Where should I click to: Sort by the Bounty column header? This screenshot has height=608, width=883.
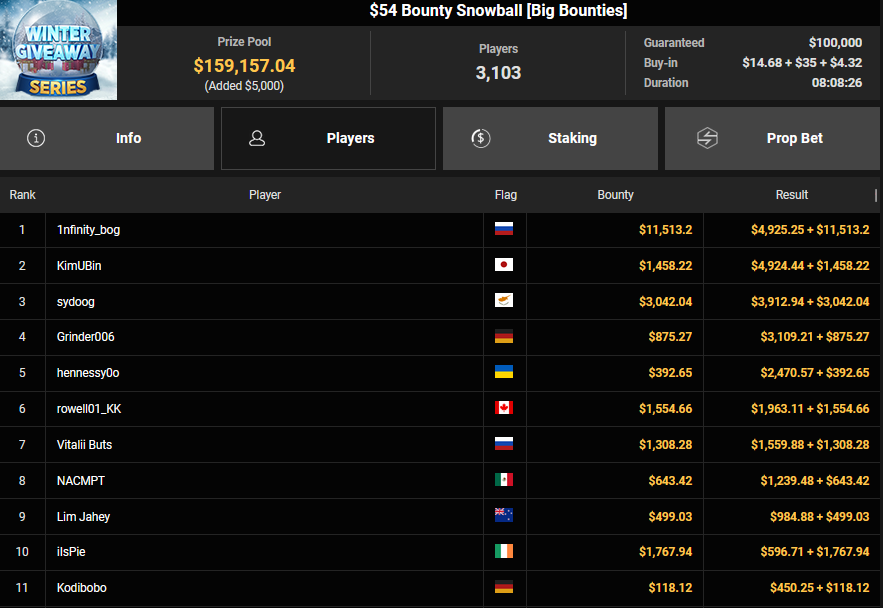615,195
